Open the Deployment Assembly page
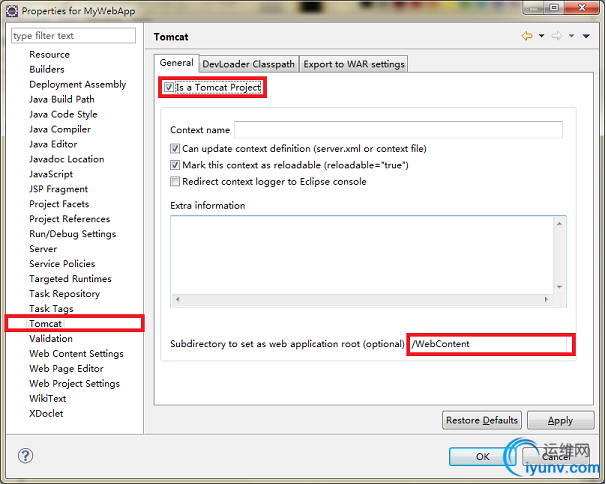The image size is (606, 484). pos(78,85)
